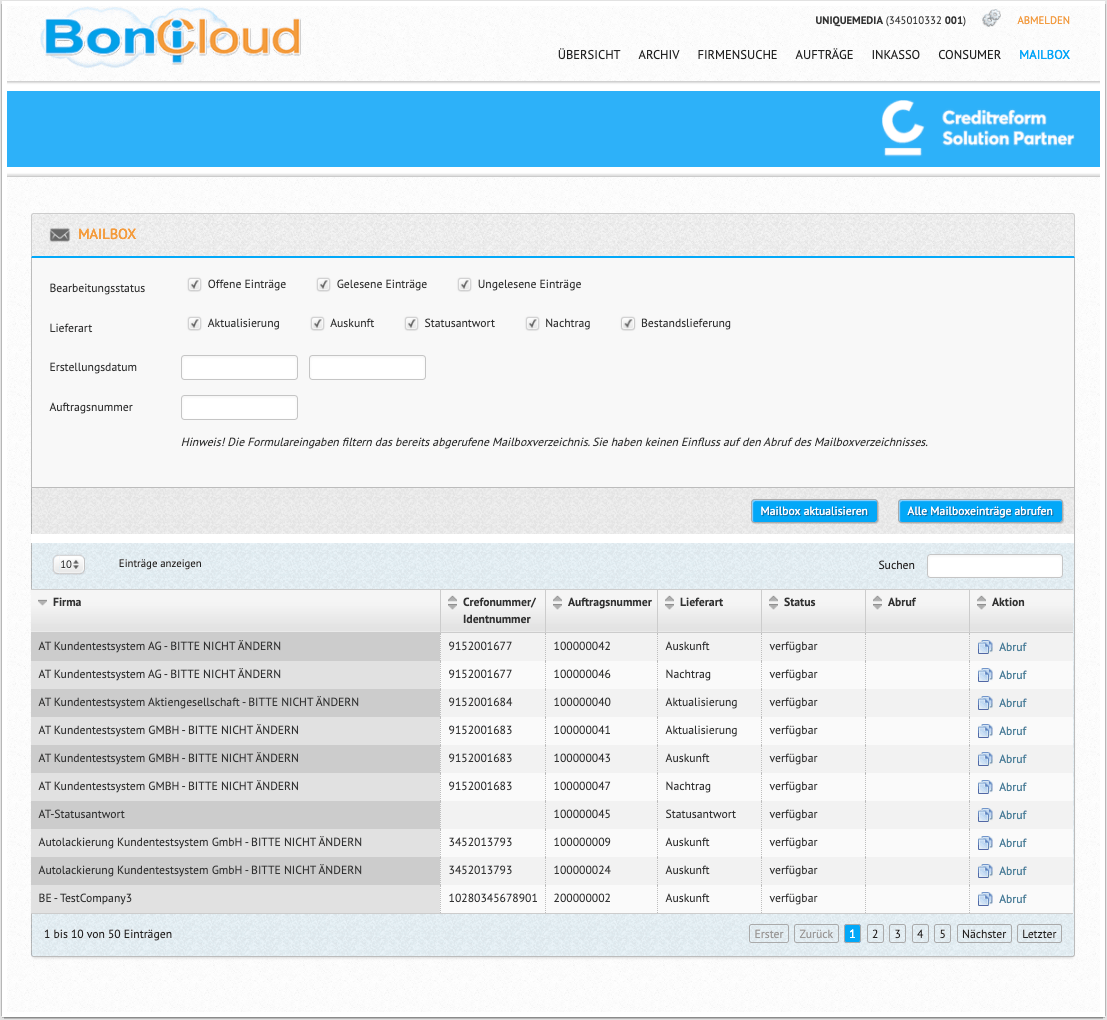Go to page 3 in pagination
Viewport: 1107px width, 1020px height.
898,934
